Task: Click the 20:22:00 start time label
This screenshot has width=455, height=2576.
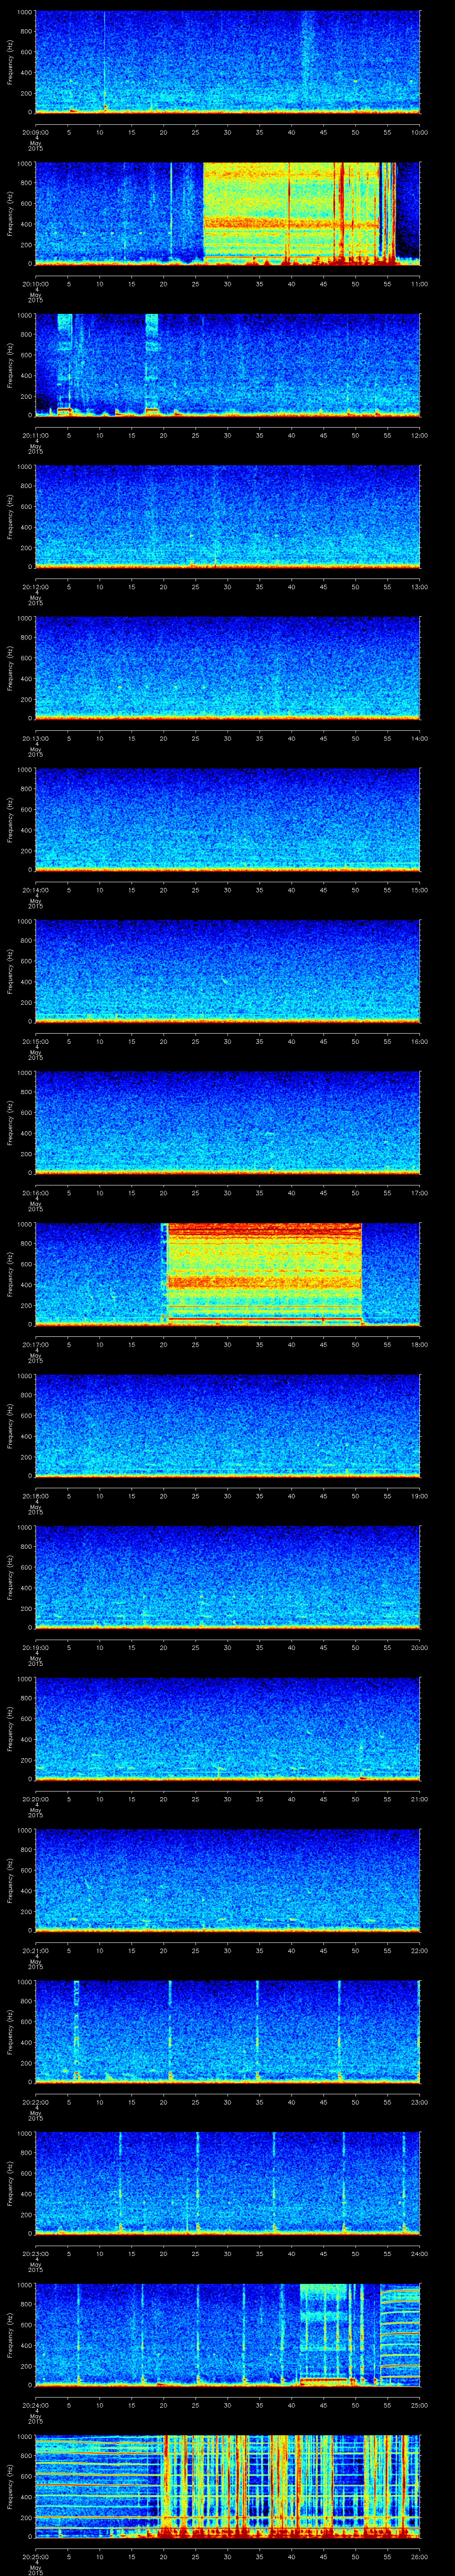Action: click(x=35, y=2102)
